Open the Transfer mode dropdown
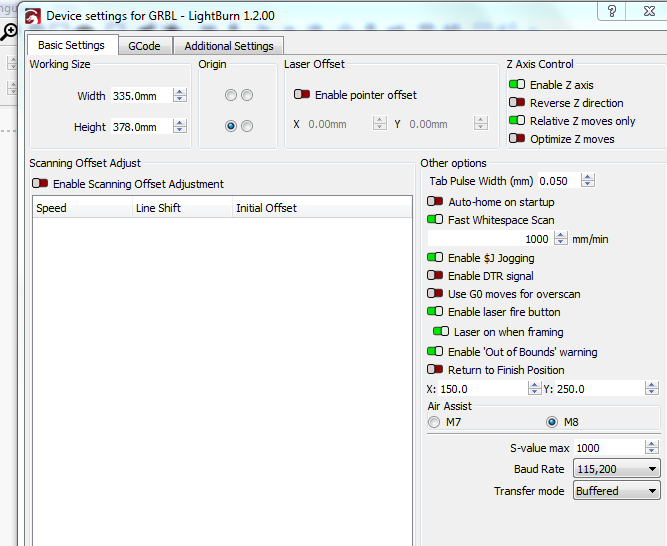 (617, 490)
